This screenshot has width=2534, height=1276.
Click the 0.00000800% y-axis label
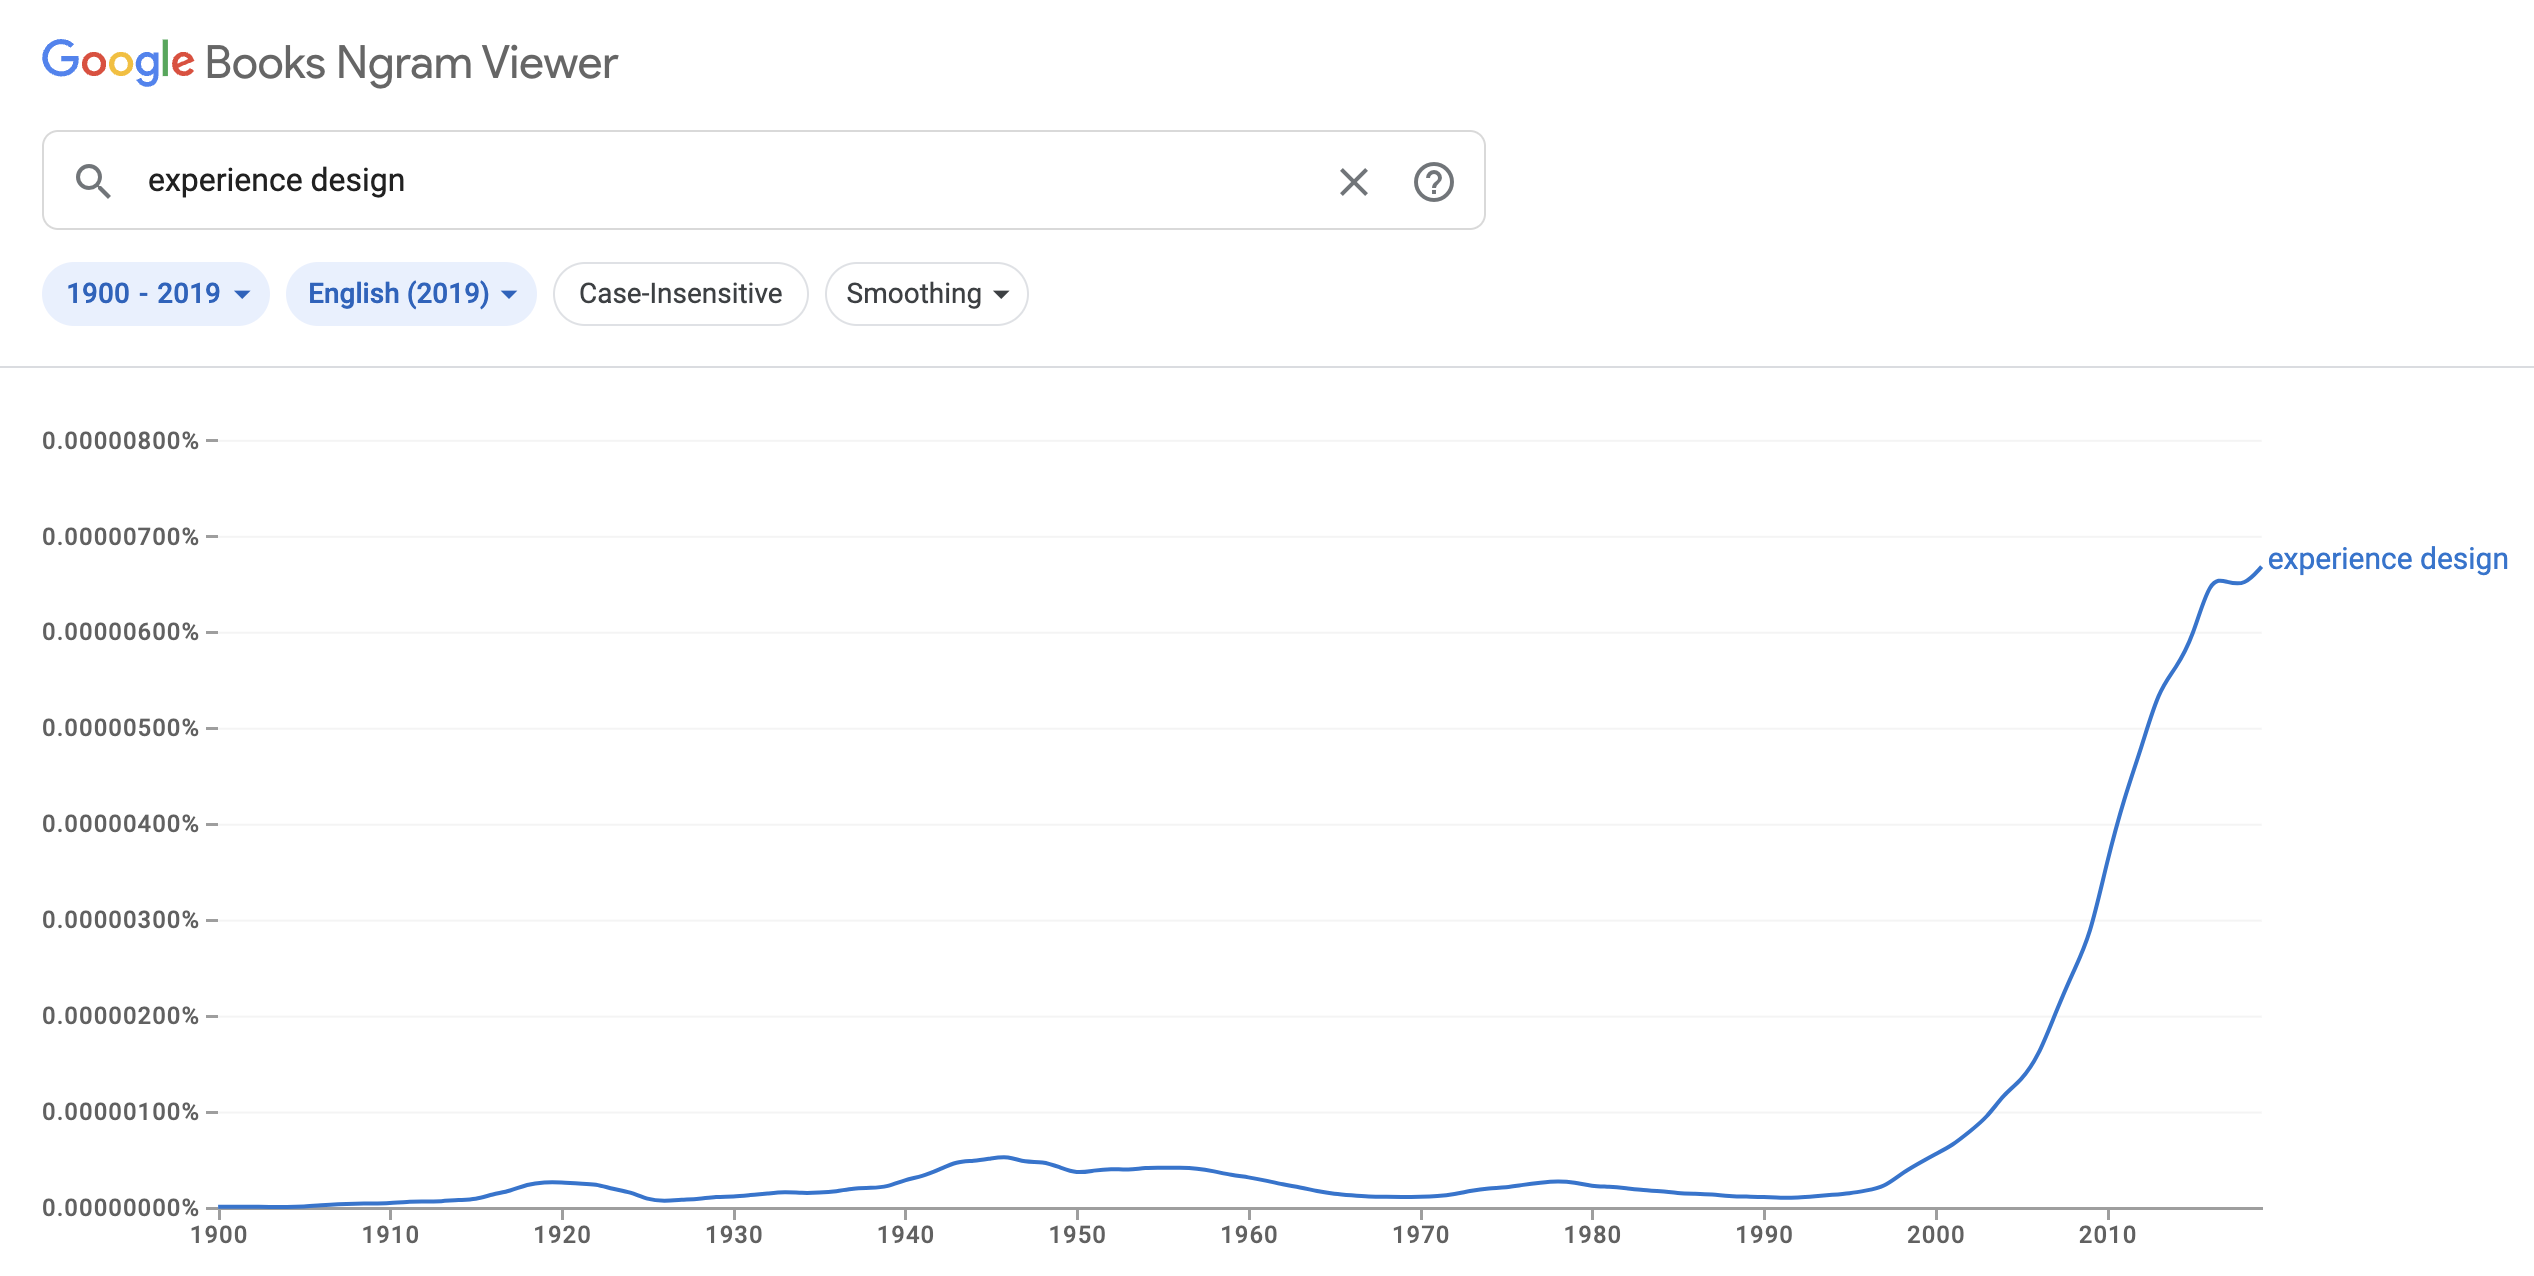tap(120, 441)
